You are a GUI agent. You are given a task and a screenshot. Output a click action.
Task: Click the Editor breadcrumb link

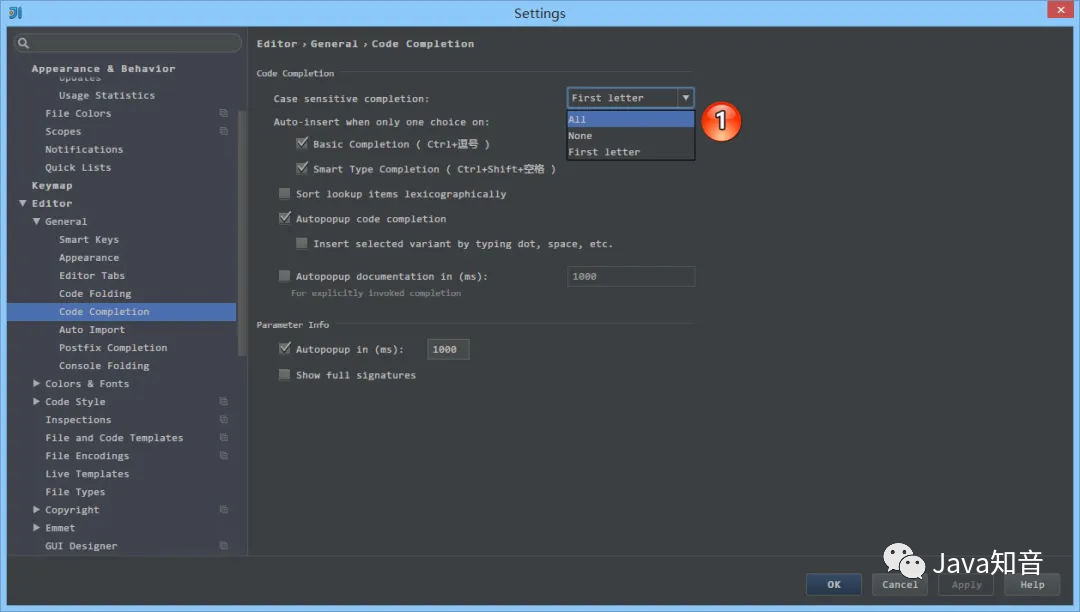277,43
